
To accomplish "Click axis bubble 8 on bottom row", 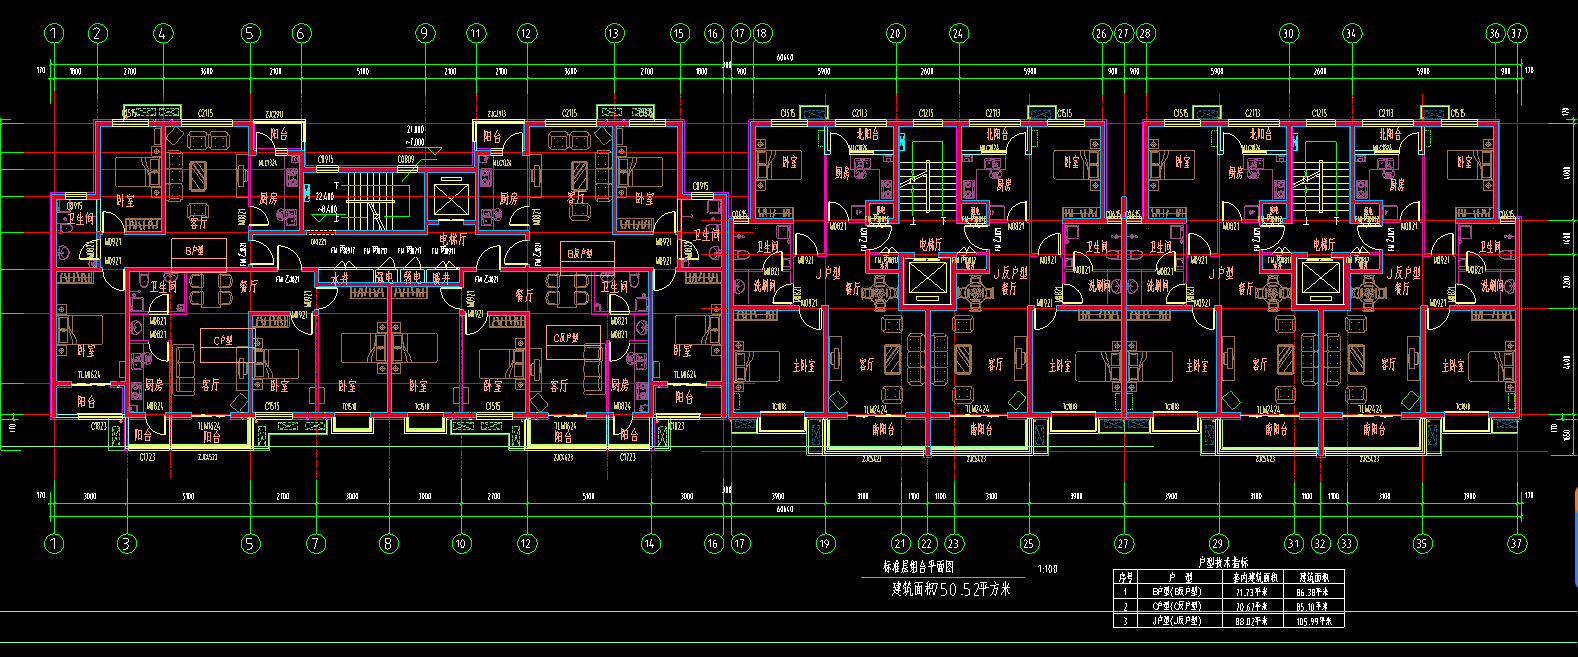I will (388, 544).
